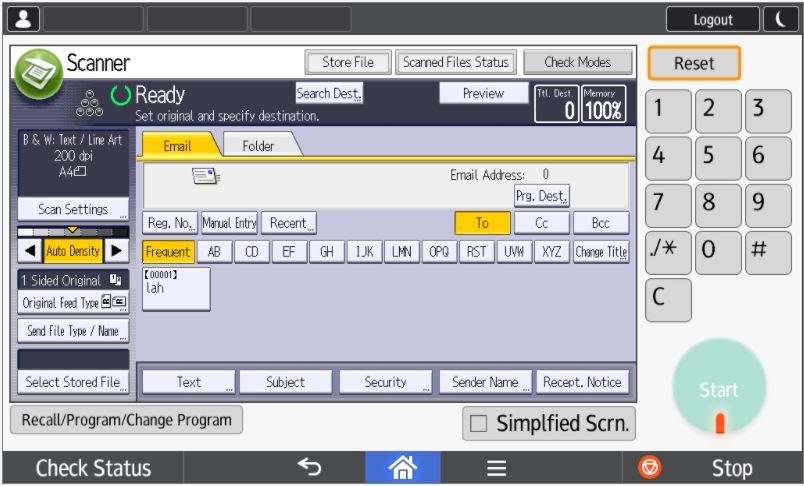Increase density with the right arrow
Image resolution: width=804 pixels, height=486 pixels.
[117, 251]
